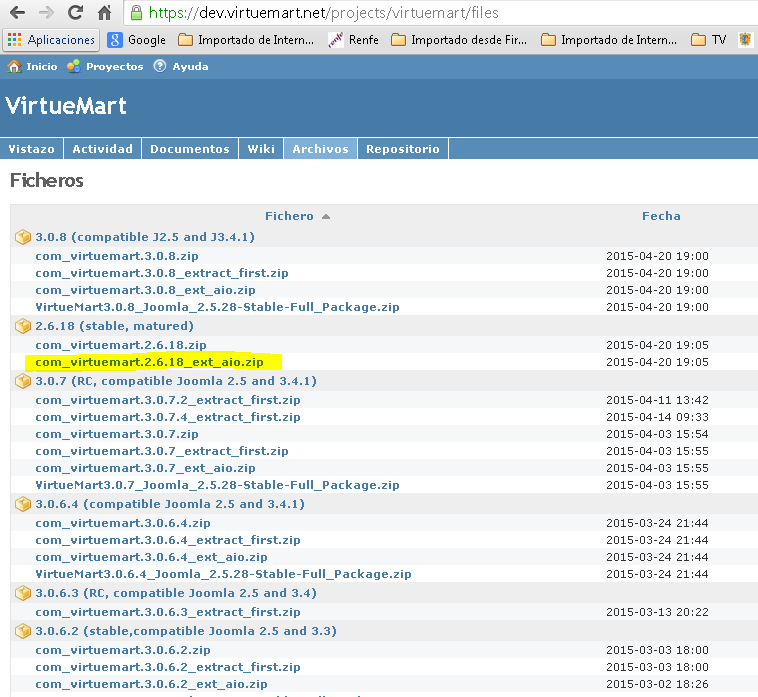Open the first Importado de Intern... bookmark folder
The height and width of the screenshot is (697, 758).
246,40
